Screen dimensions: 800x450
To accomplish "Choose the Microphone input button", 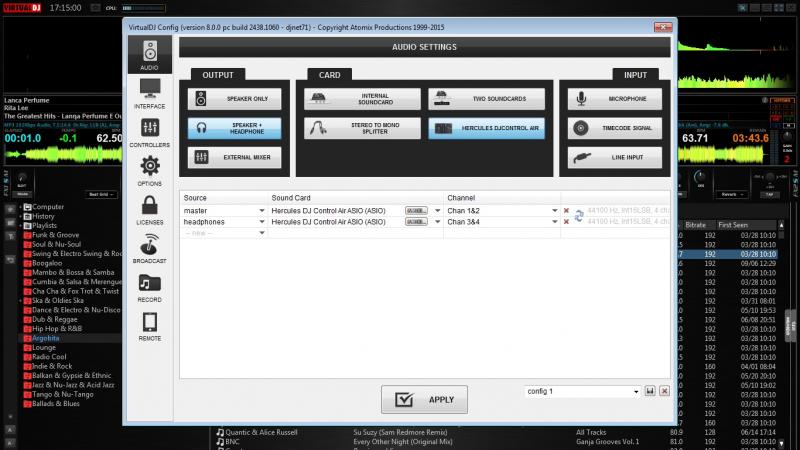I will click(x=614, y=99).
